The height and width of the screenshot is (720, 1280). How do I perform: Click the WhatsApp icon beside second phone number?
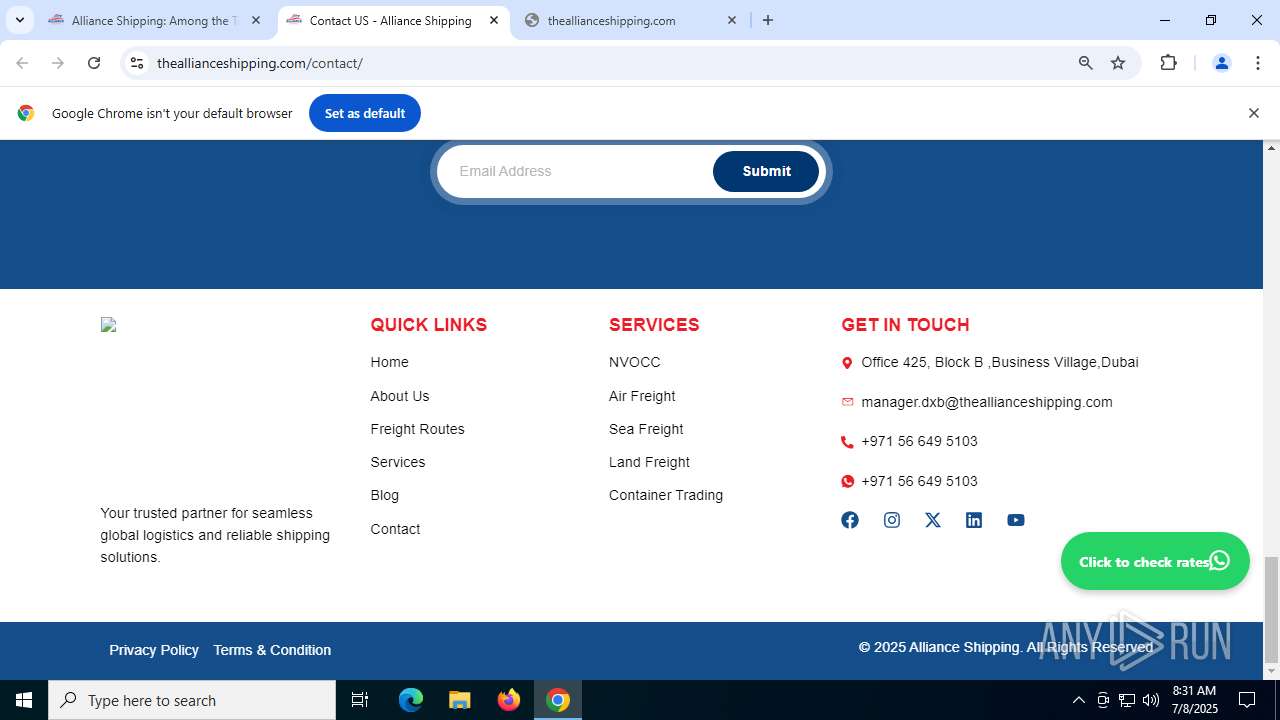click(x=847, y=481)
